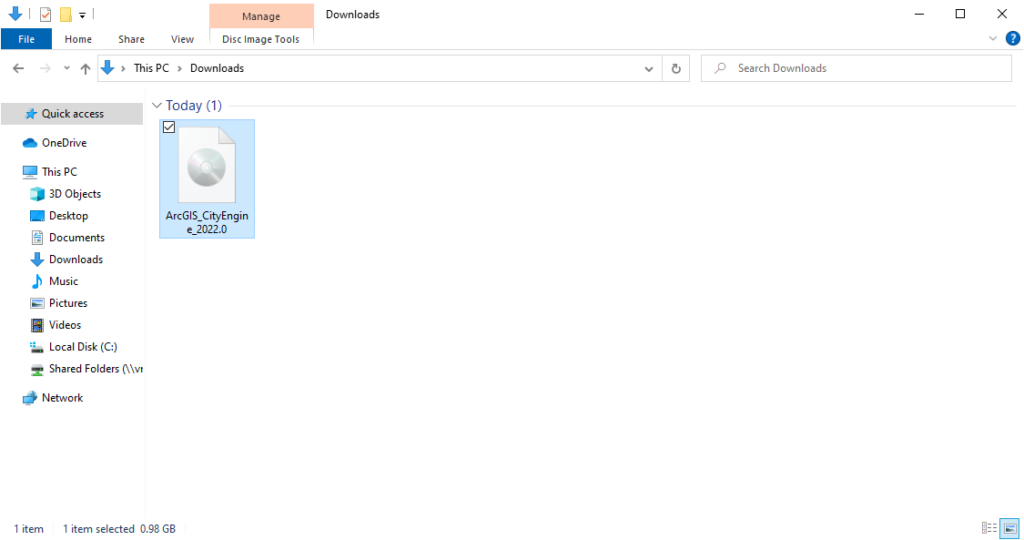The image size is (1024, 540).
Task: Open the Disc Image Tools tab
Action: pos(261,39)
